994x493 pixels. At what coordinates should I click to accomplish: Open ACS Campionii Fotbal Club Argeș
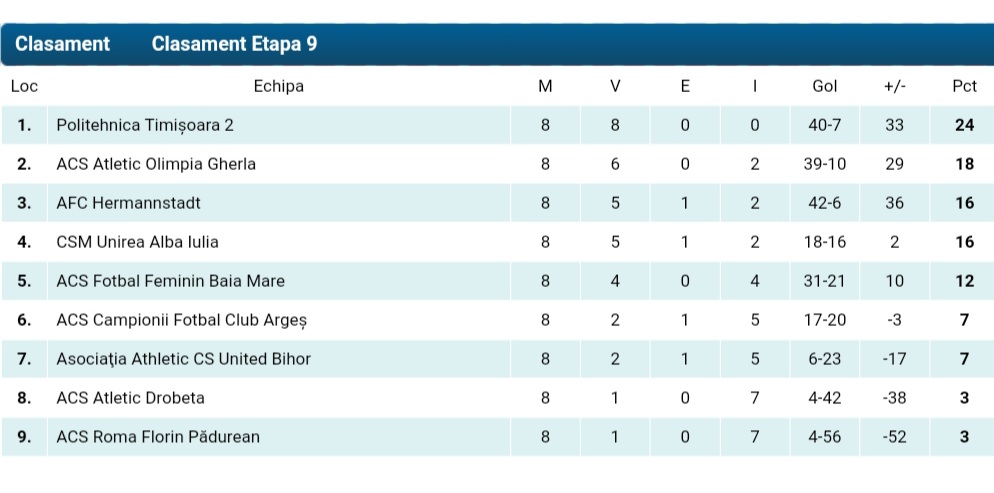coord(181,320)
